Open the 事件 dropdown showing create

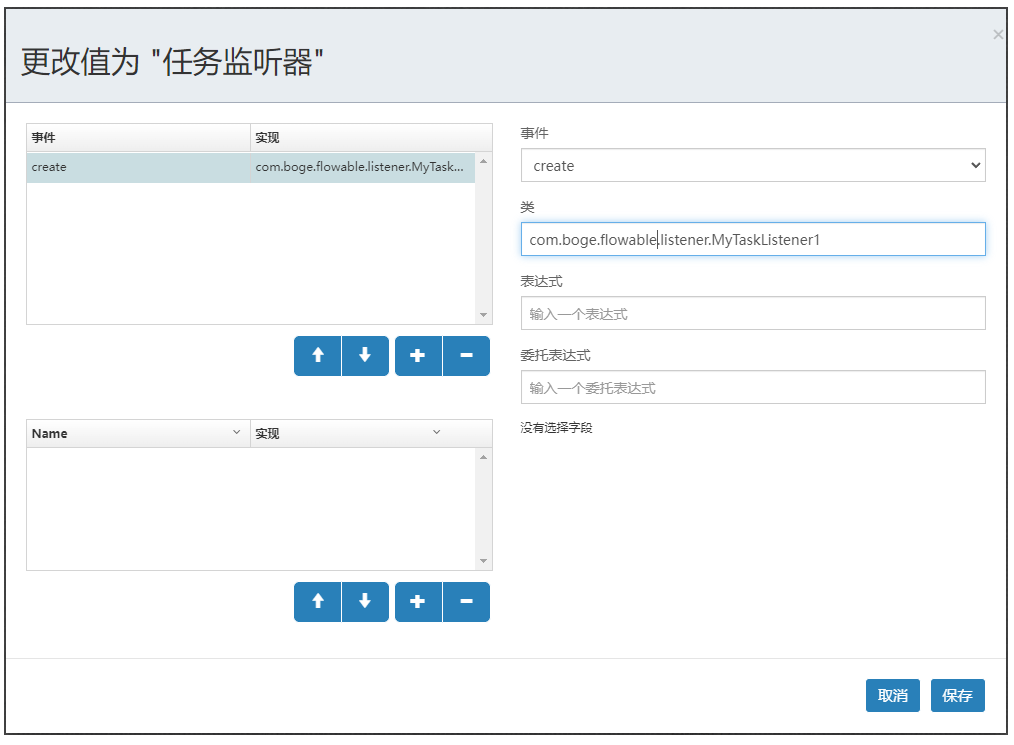point(752,166)
